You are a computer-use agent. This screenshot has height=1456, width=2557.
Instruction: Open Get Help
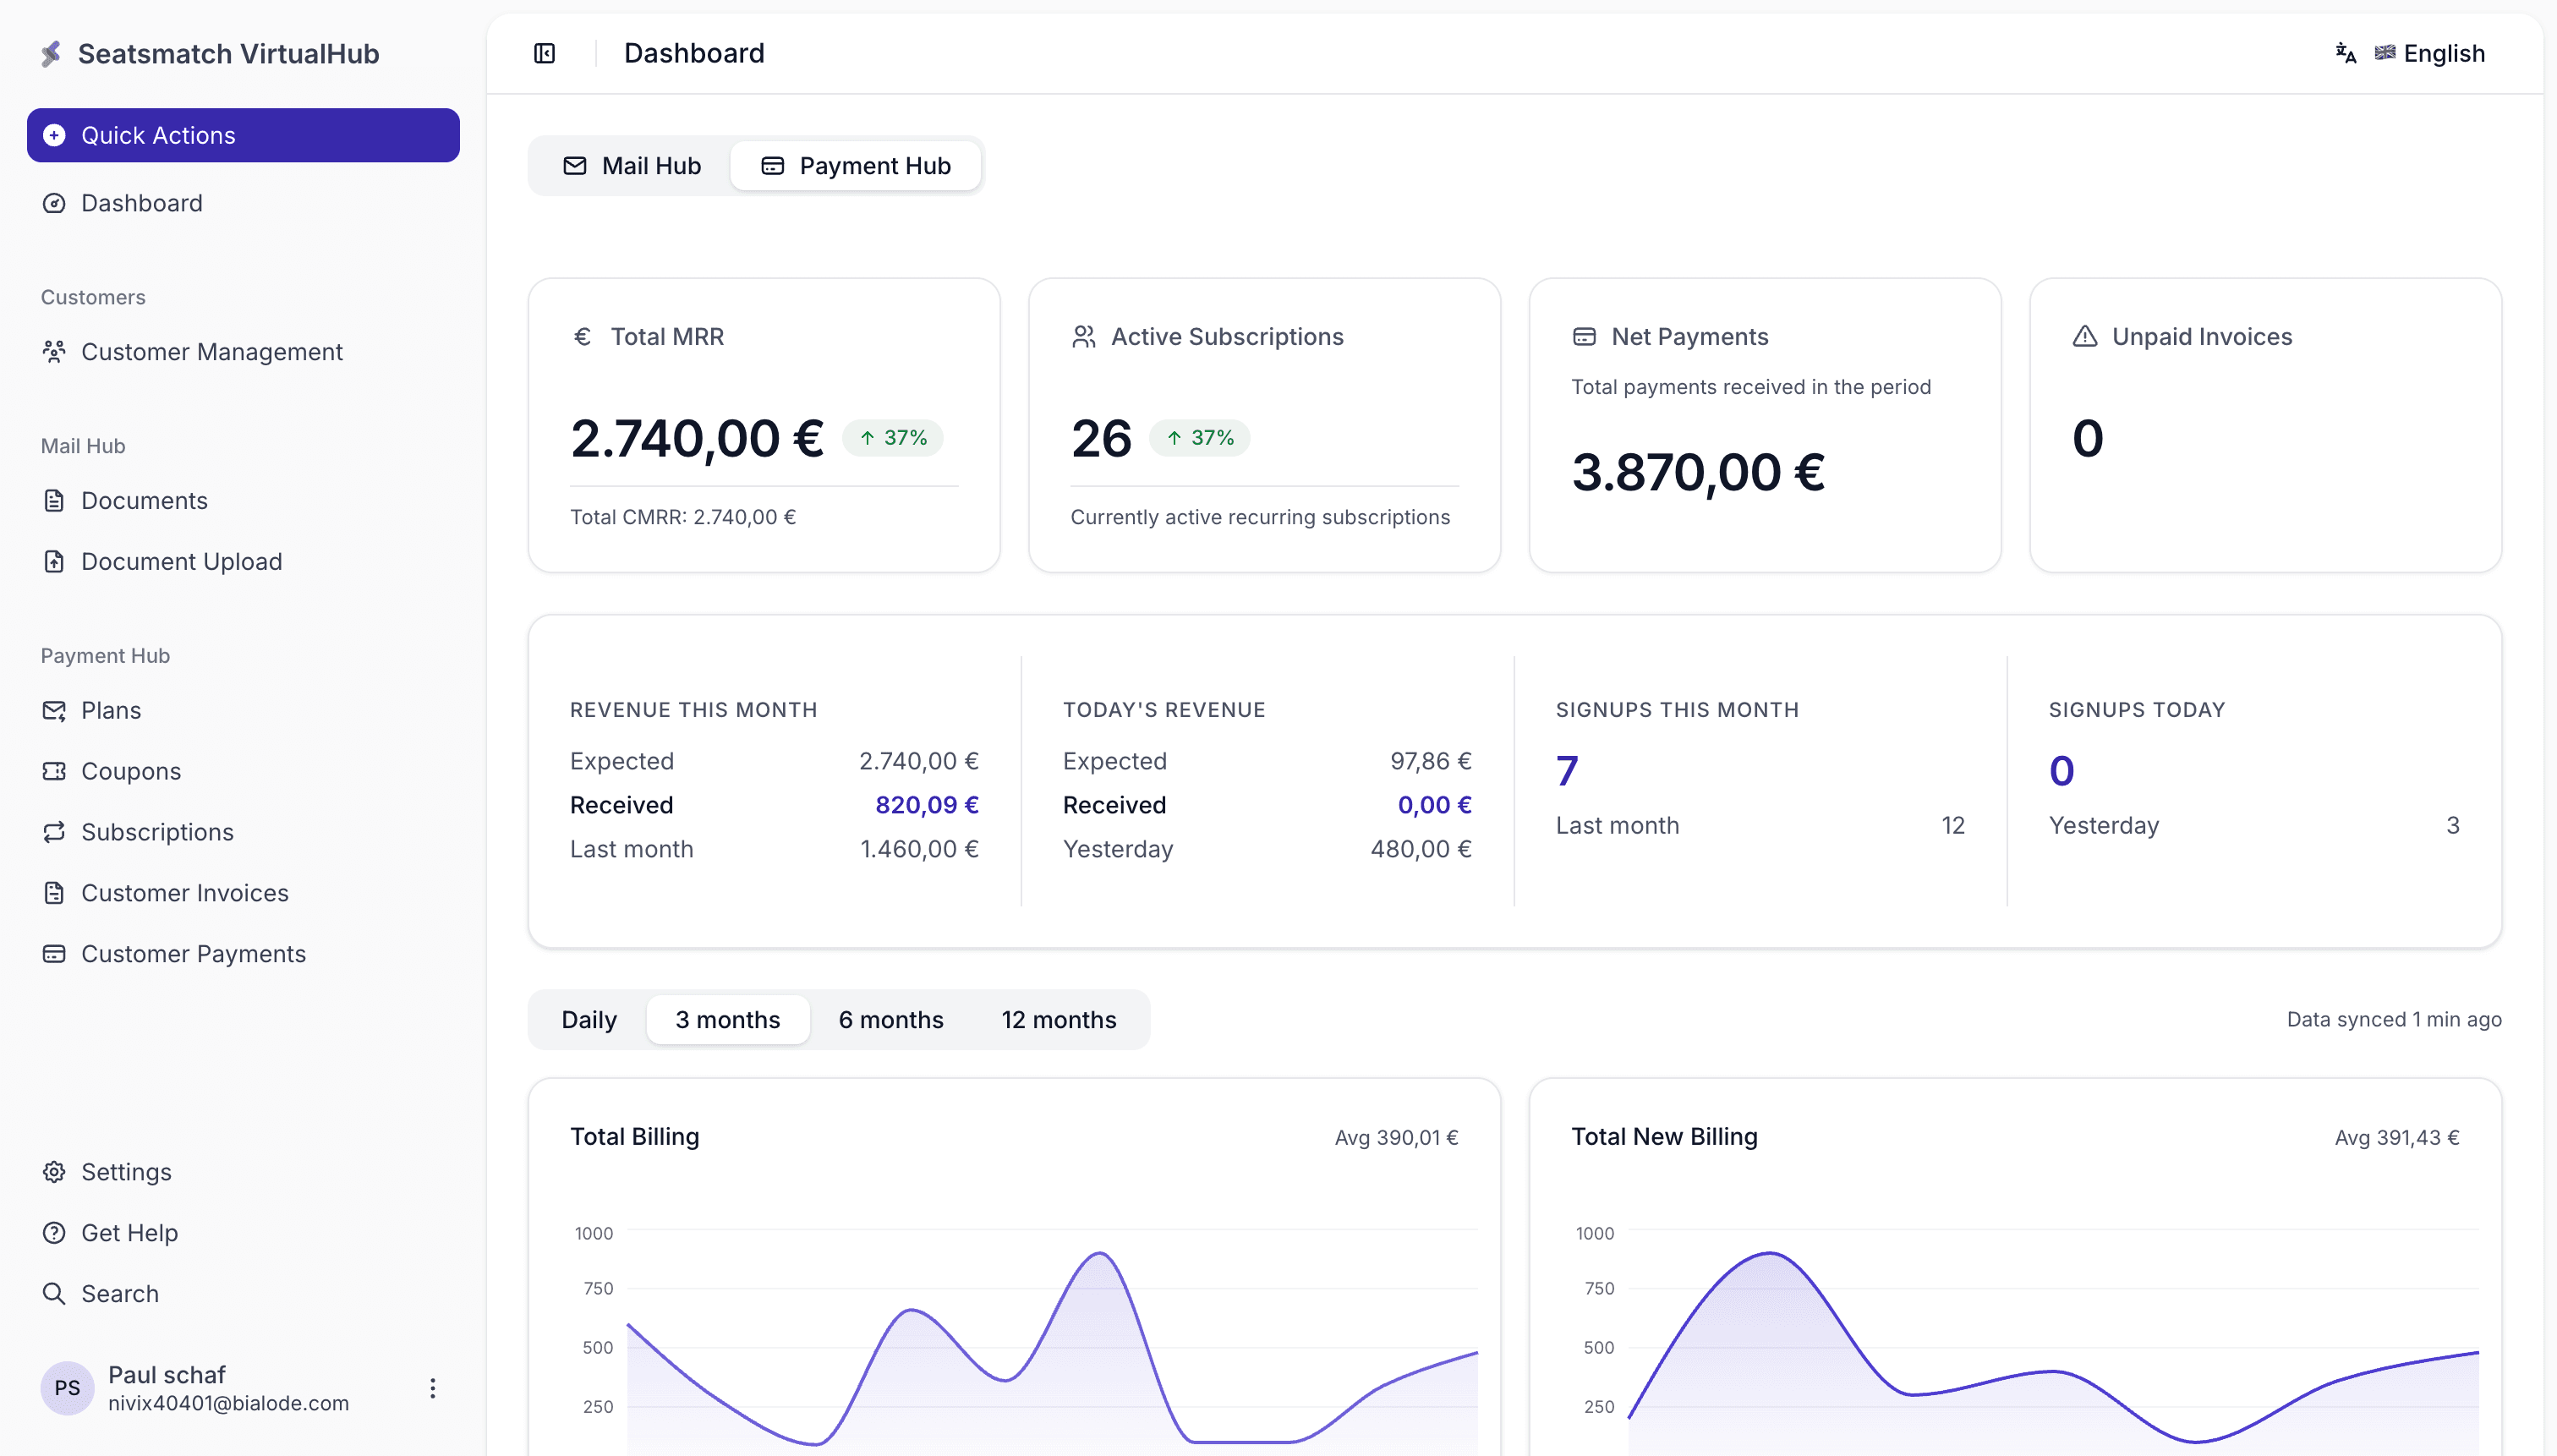click(243, 1233)
